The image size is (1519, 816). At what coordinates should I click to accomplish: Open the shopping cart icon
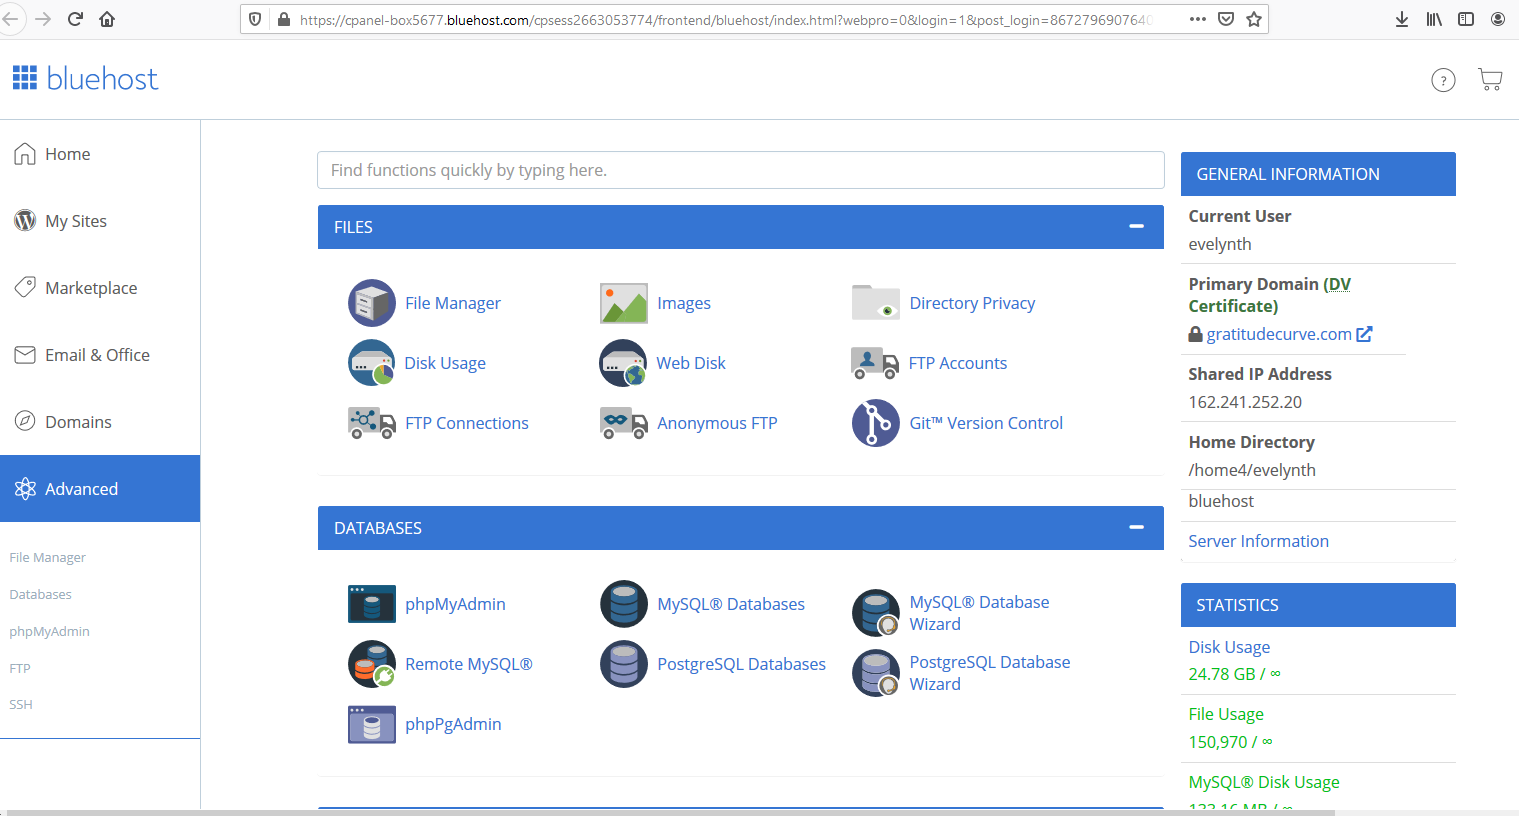click(1490, 80)
